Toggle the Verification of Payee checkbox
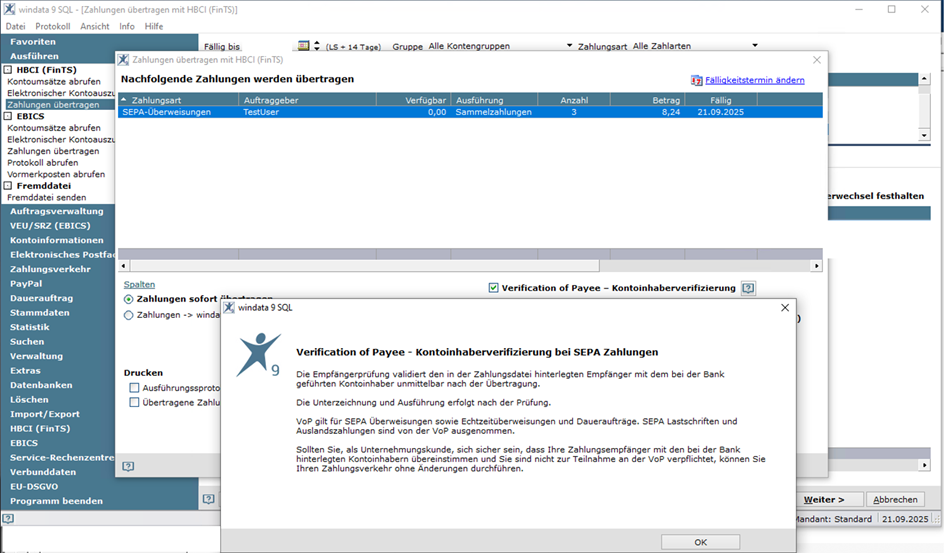The height and width of the screenshot is (553, 945). [494, 288]
